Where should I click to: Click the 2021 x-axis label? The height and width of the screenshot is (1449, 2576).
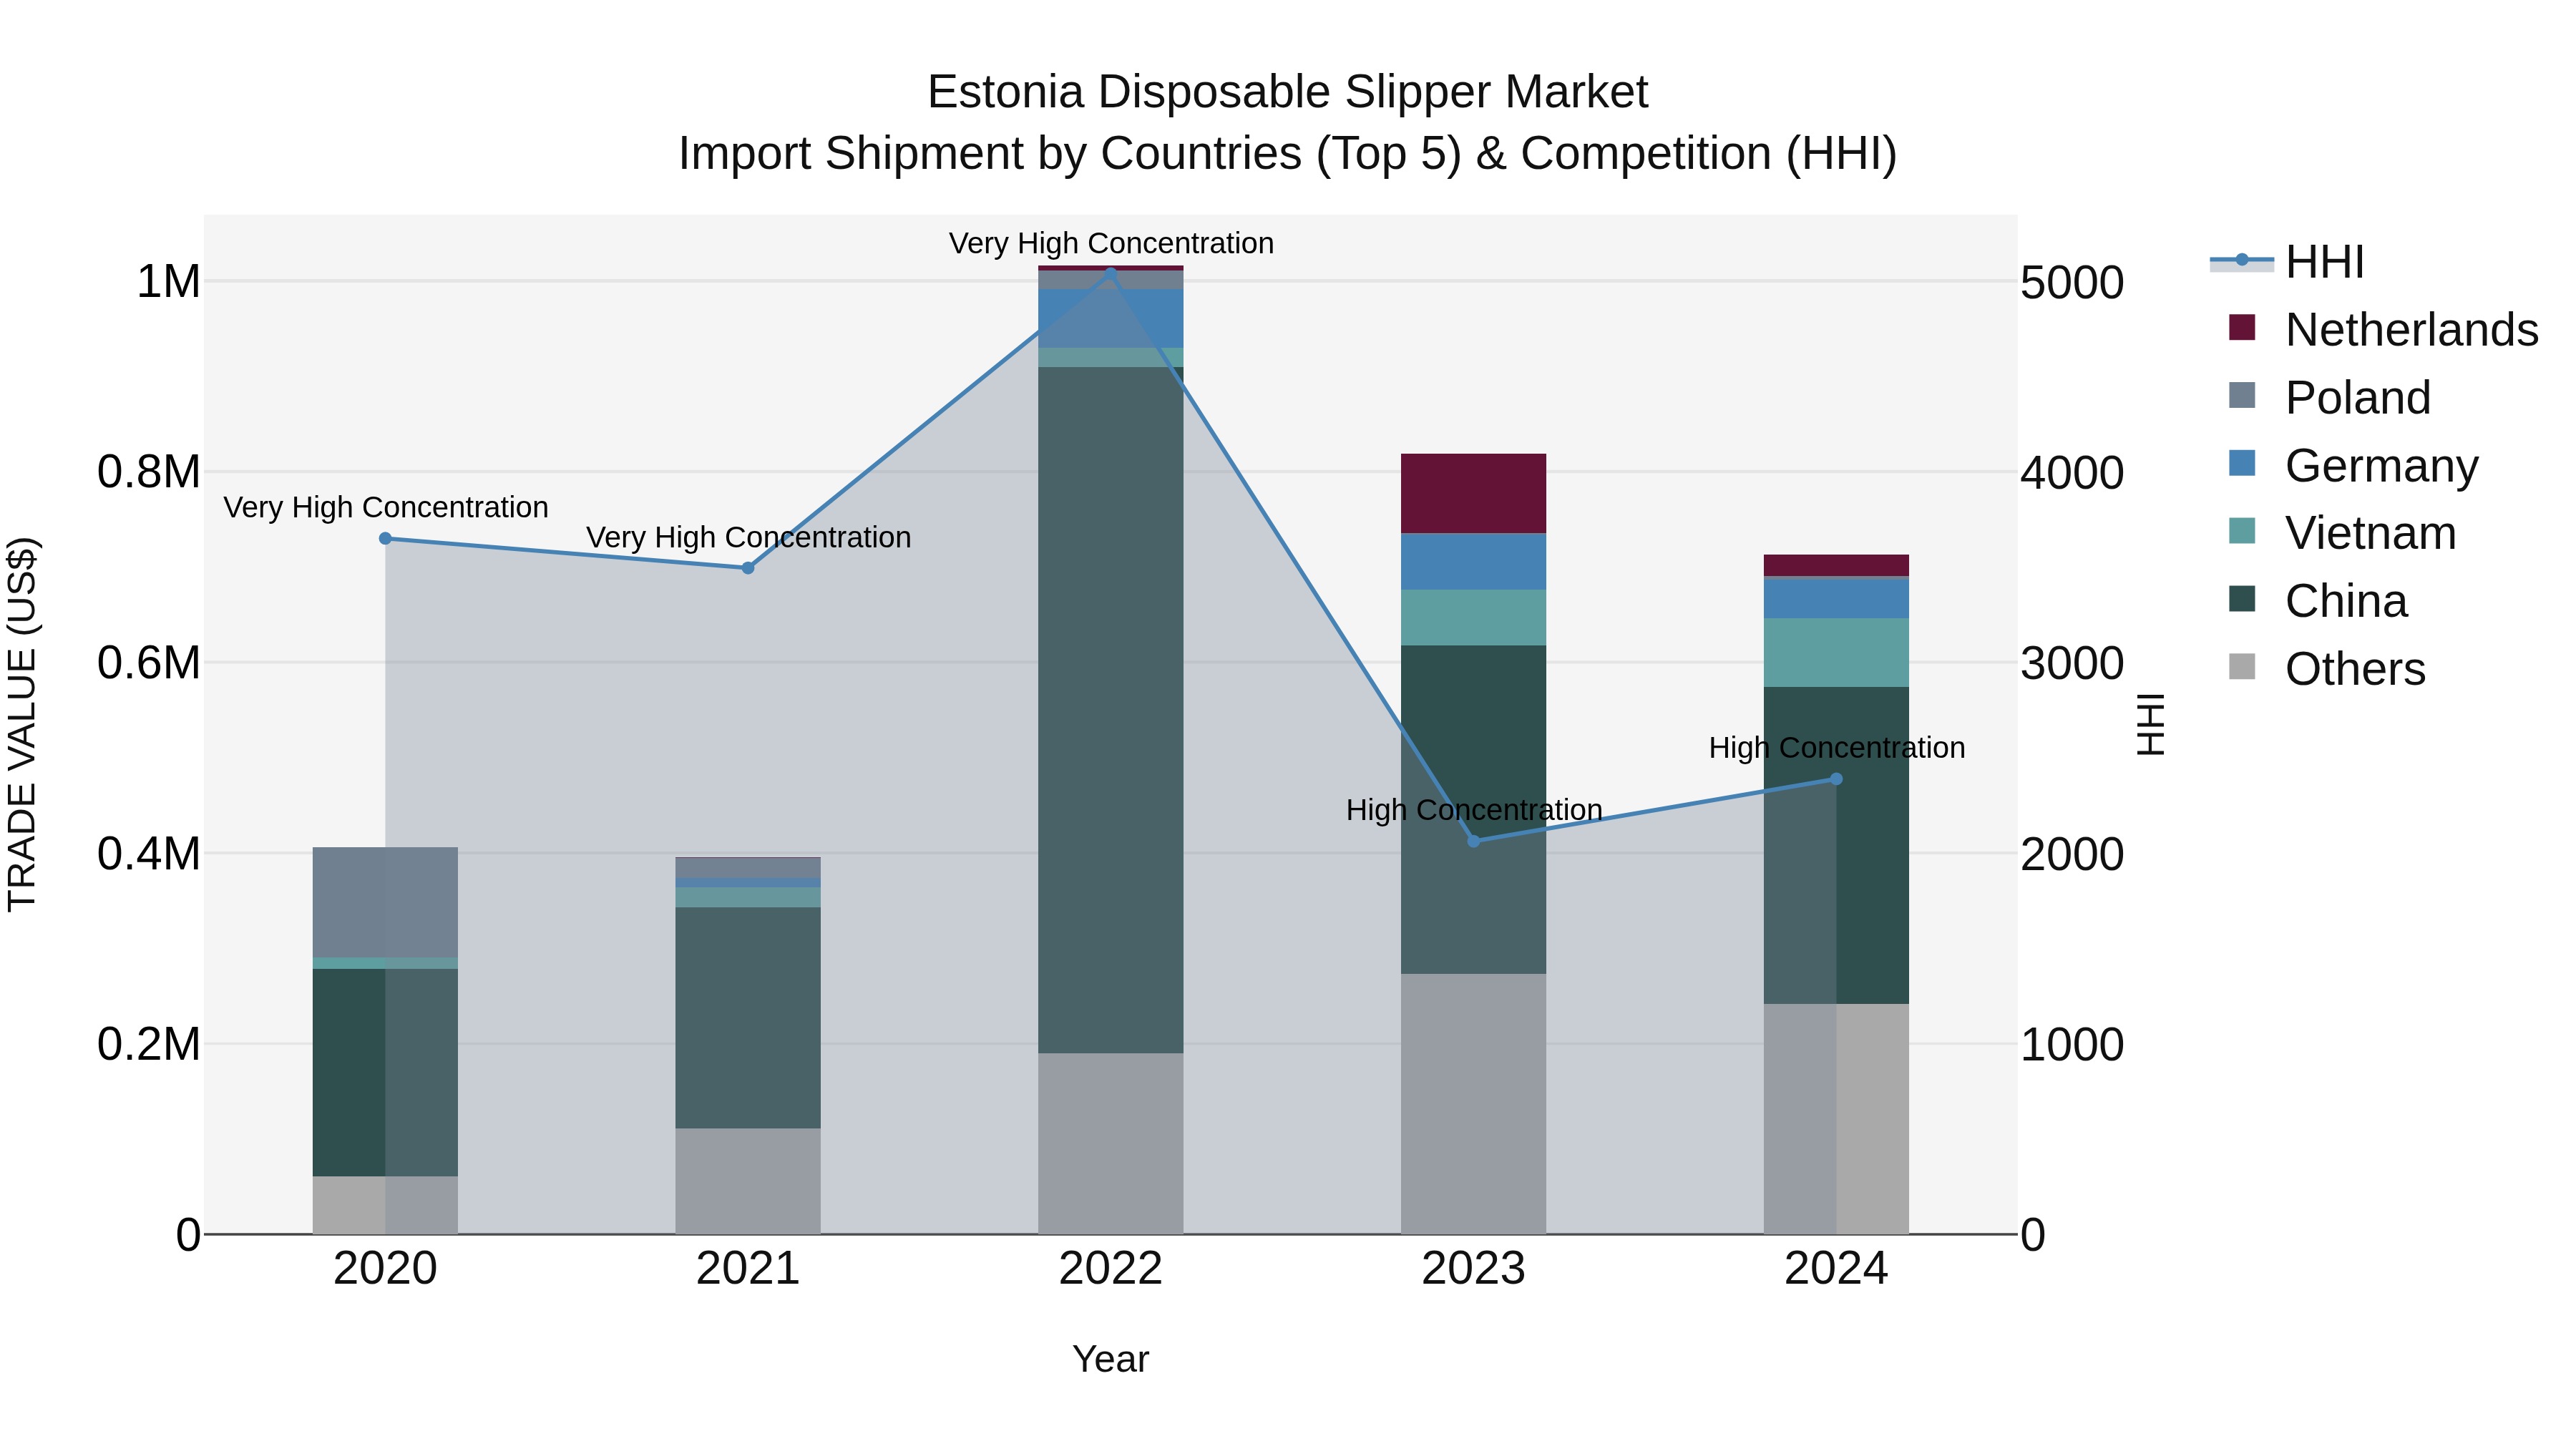(x=748, y=1269)
